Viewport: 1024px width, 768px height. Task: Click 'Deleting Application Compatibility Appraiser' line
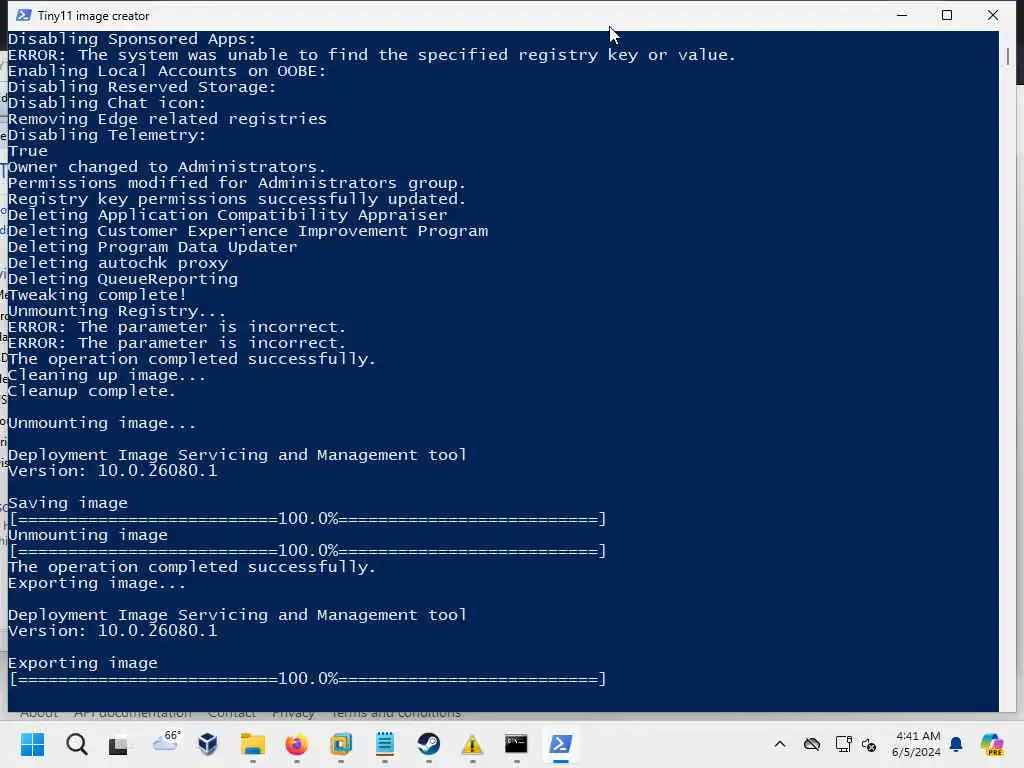point(228,215)
